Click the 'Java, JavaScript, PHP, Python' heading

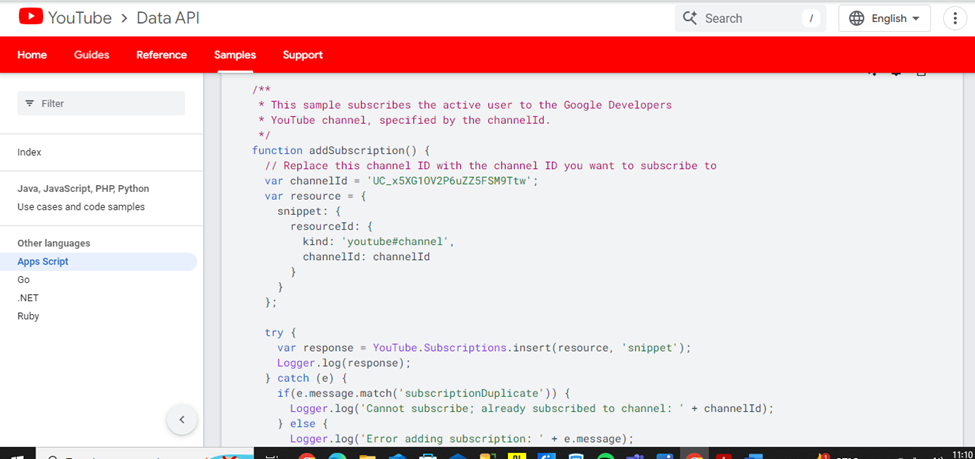click(83, 188)
